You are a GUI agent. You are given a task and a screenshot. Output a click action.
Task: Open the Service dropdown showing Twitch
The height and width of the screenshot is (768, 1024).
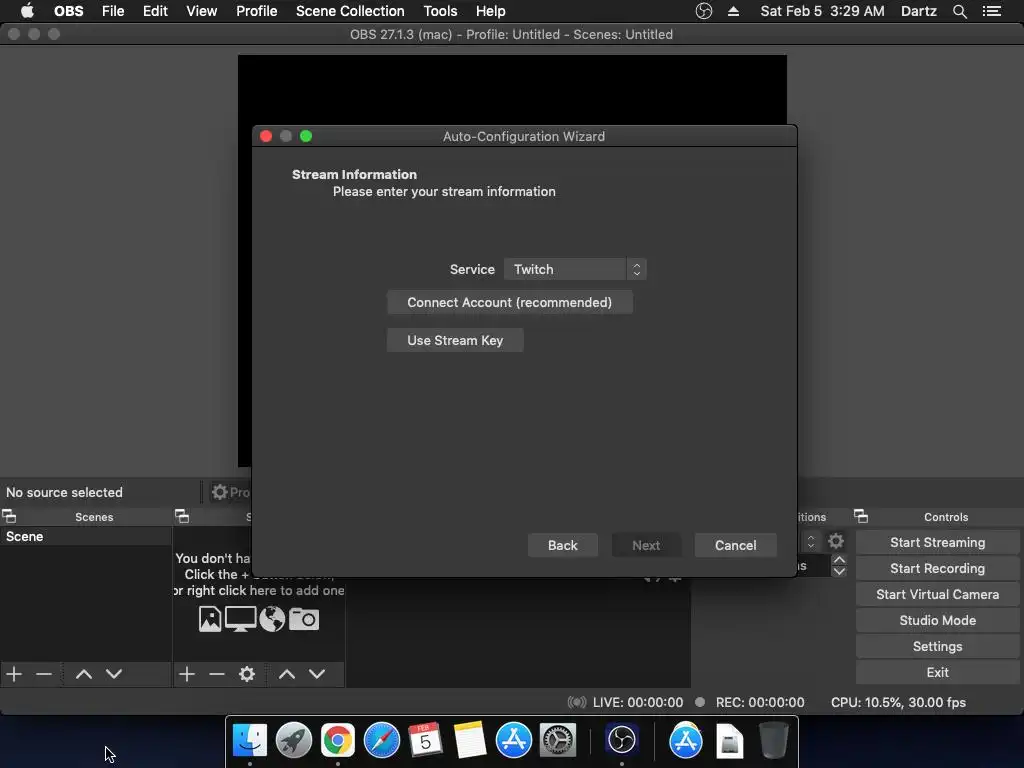(575, 269)
